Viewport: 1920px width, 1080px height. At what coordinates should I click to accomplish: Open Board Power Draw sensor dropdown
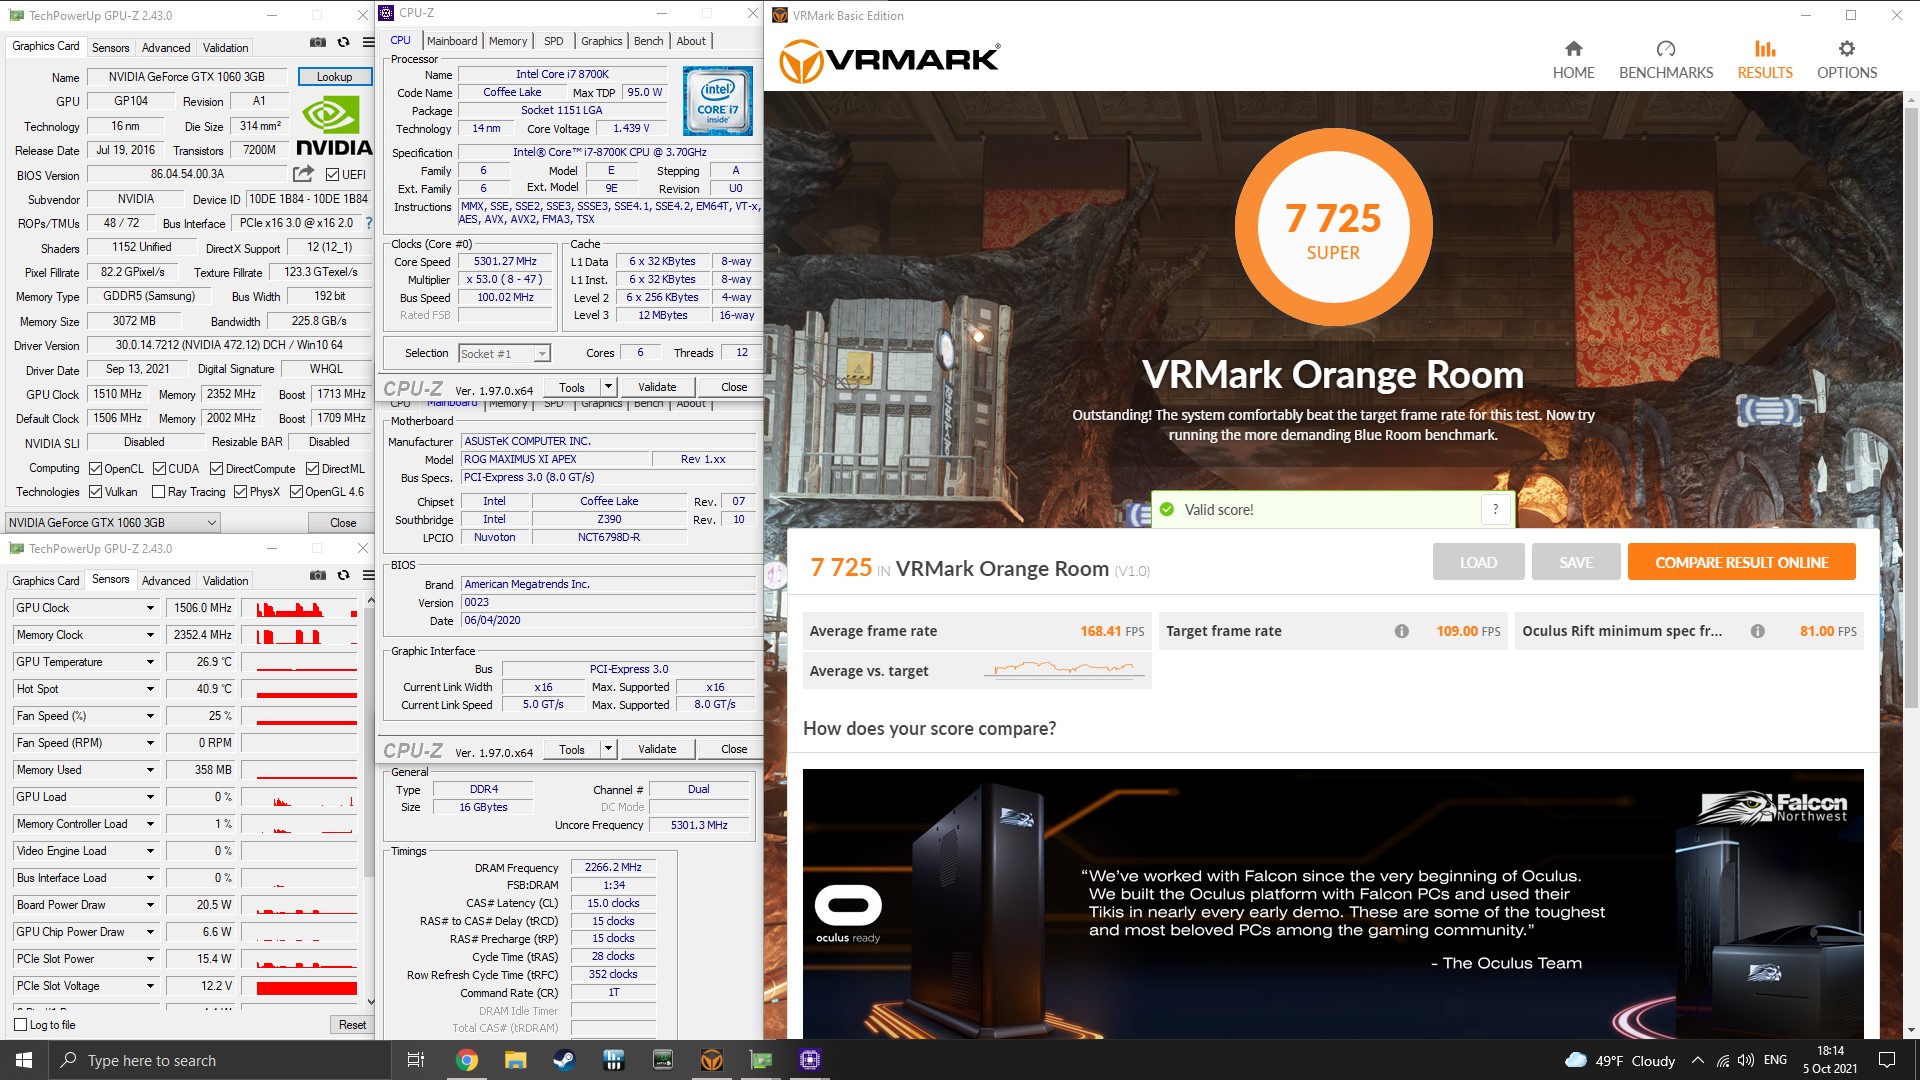click(150, 905)
